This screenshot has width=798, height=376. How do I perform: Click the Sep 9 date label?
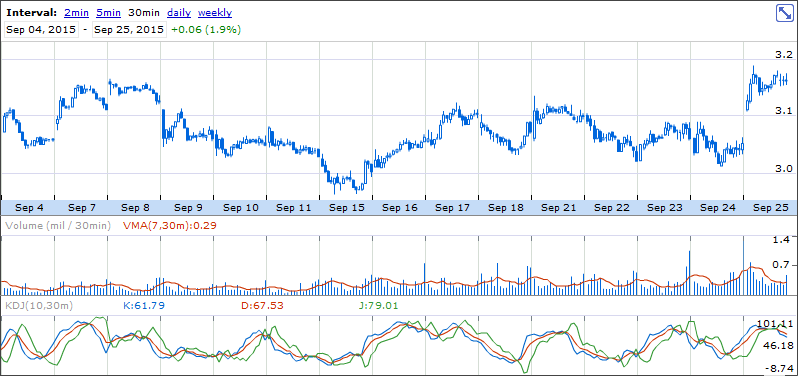pos(188,208)
